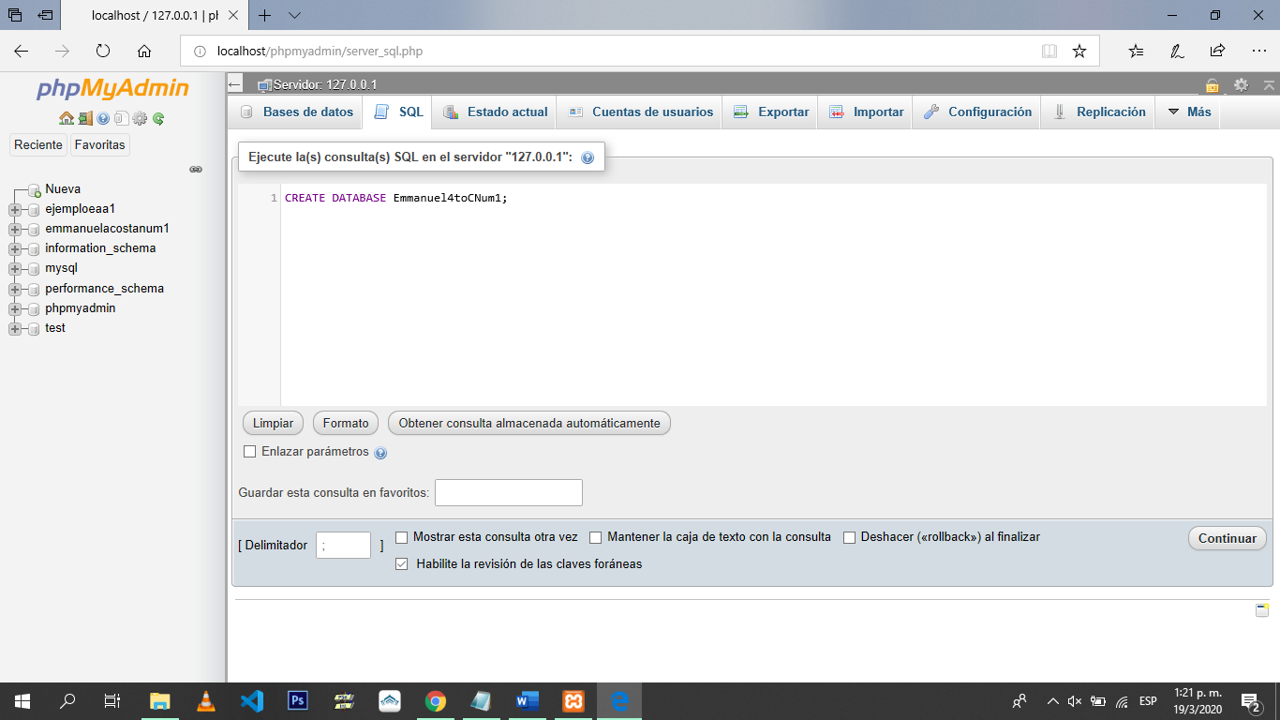Check Mostrar esta consulta otra vez

[401, 537]
